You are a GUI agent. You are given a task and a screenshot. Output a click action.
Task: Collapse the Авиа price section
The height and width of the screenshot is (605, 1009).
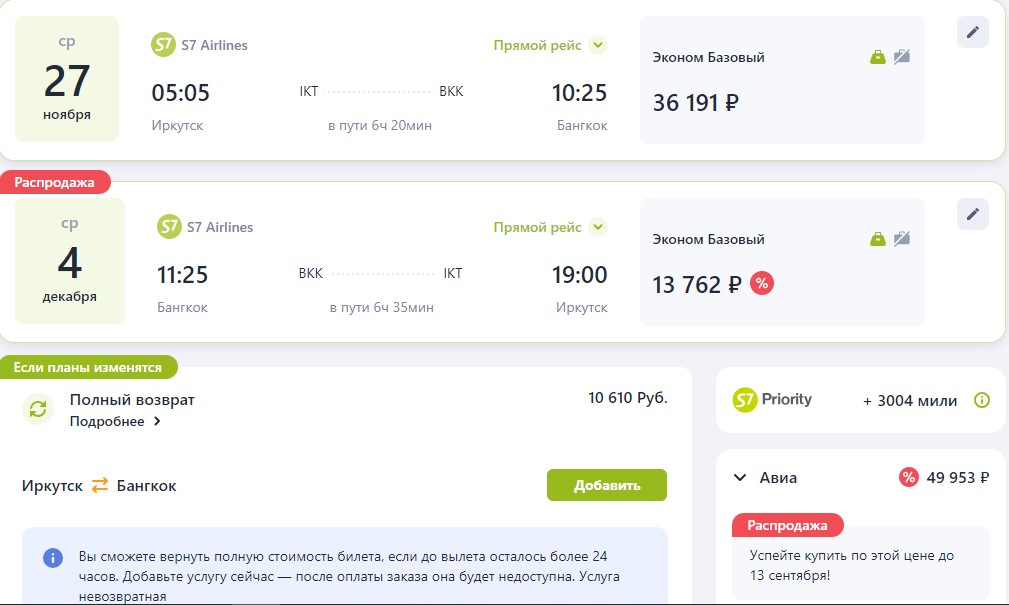tap(740, 478)
